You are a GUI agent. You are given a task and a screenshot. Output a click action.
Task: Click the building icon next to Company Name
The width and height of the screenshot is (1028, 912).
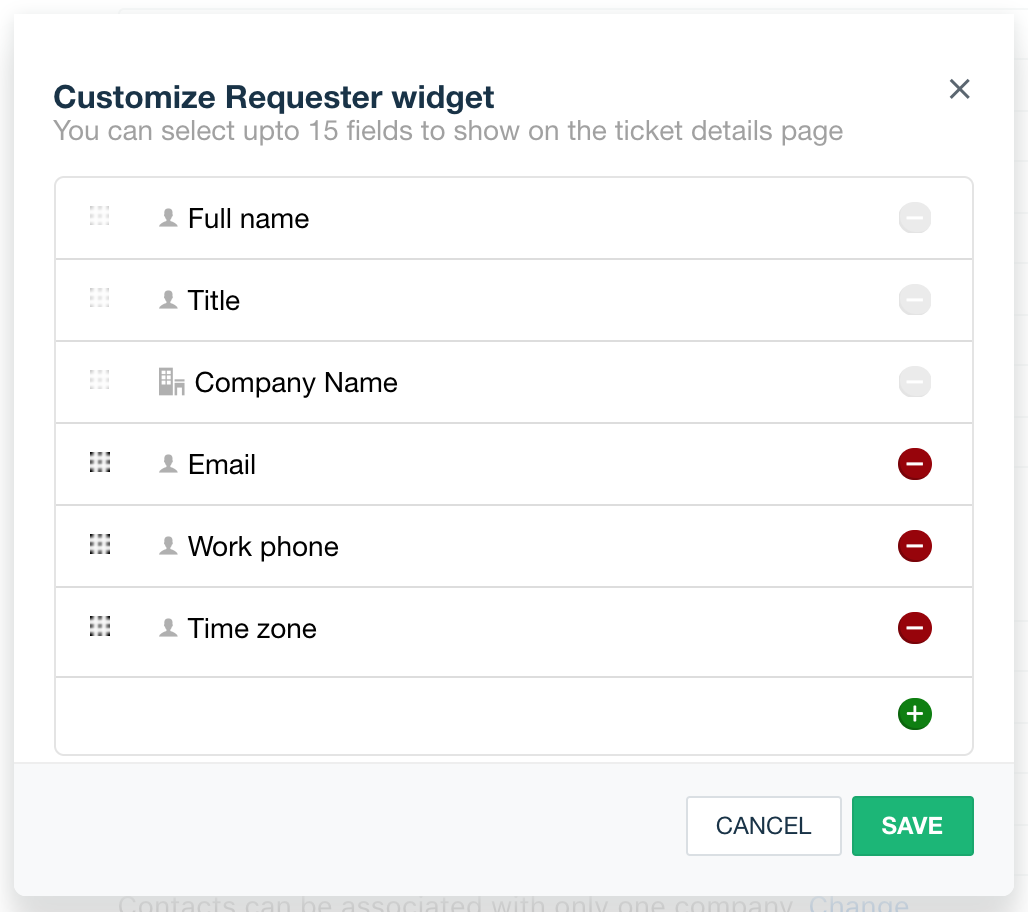(171, 382)
